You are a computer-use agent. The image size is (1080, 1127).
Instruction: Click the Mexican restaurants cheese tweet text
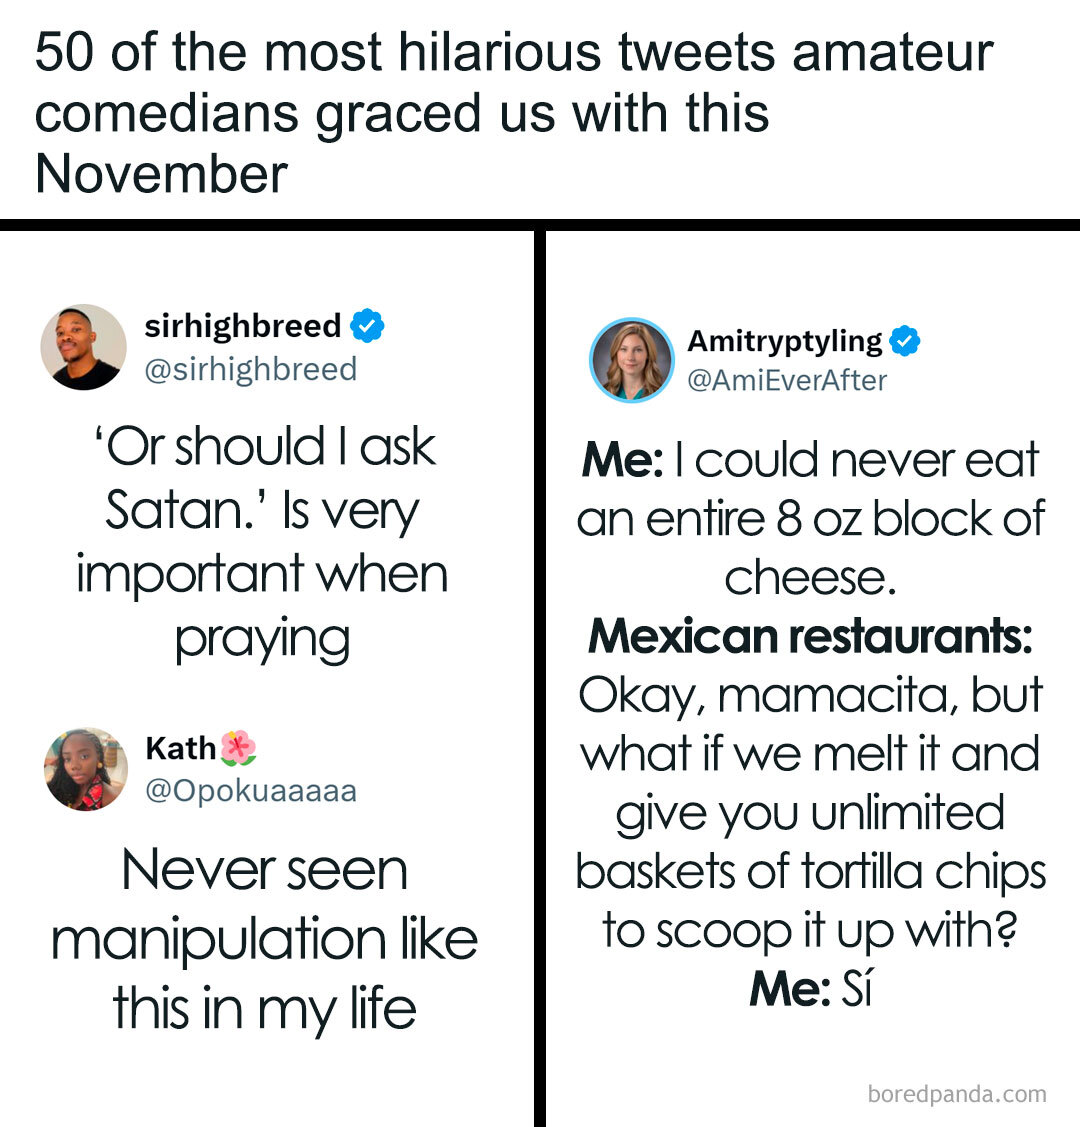pos(810,723)
